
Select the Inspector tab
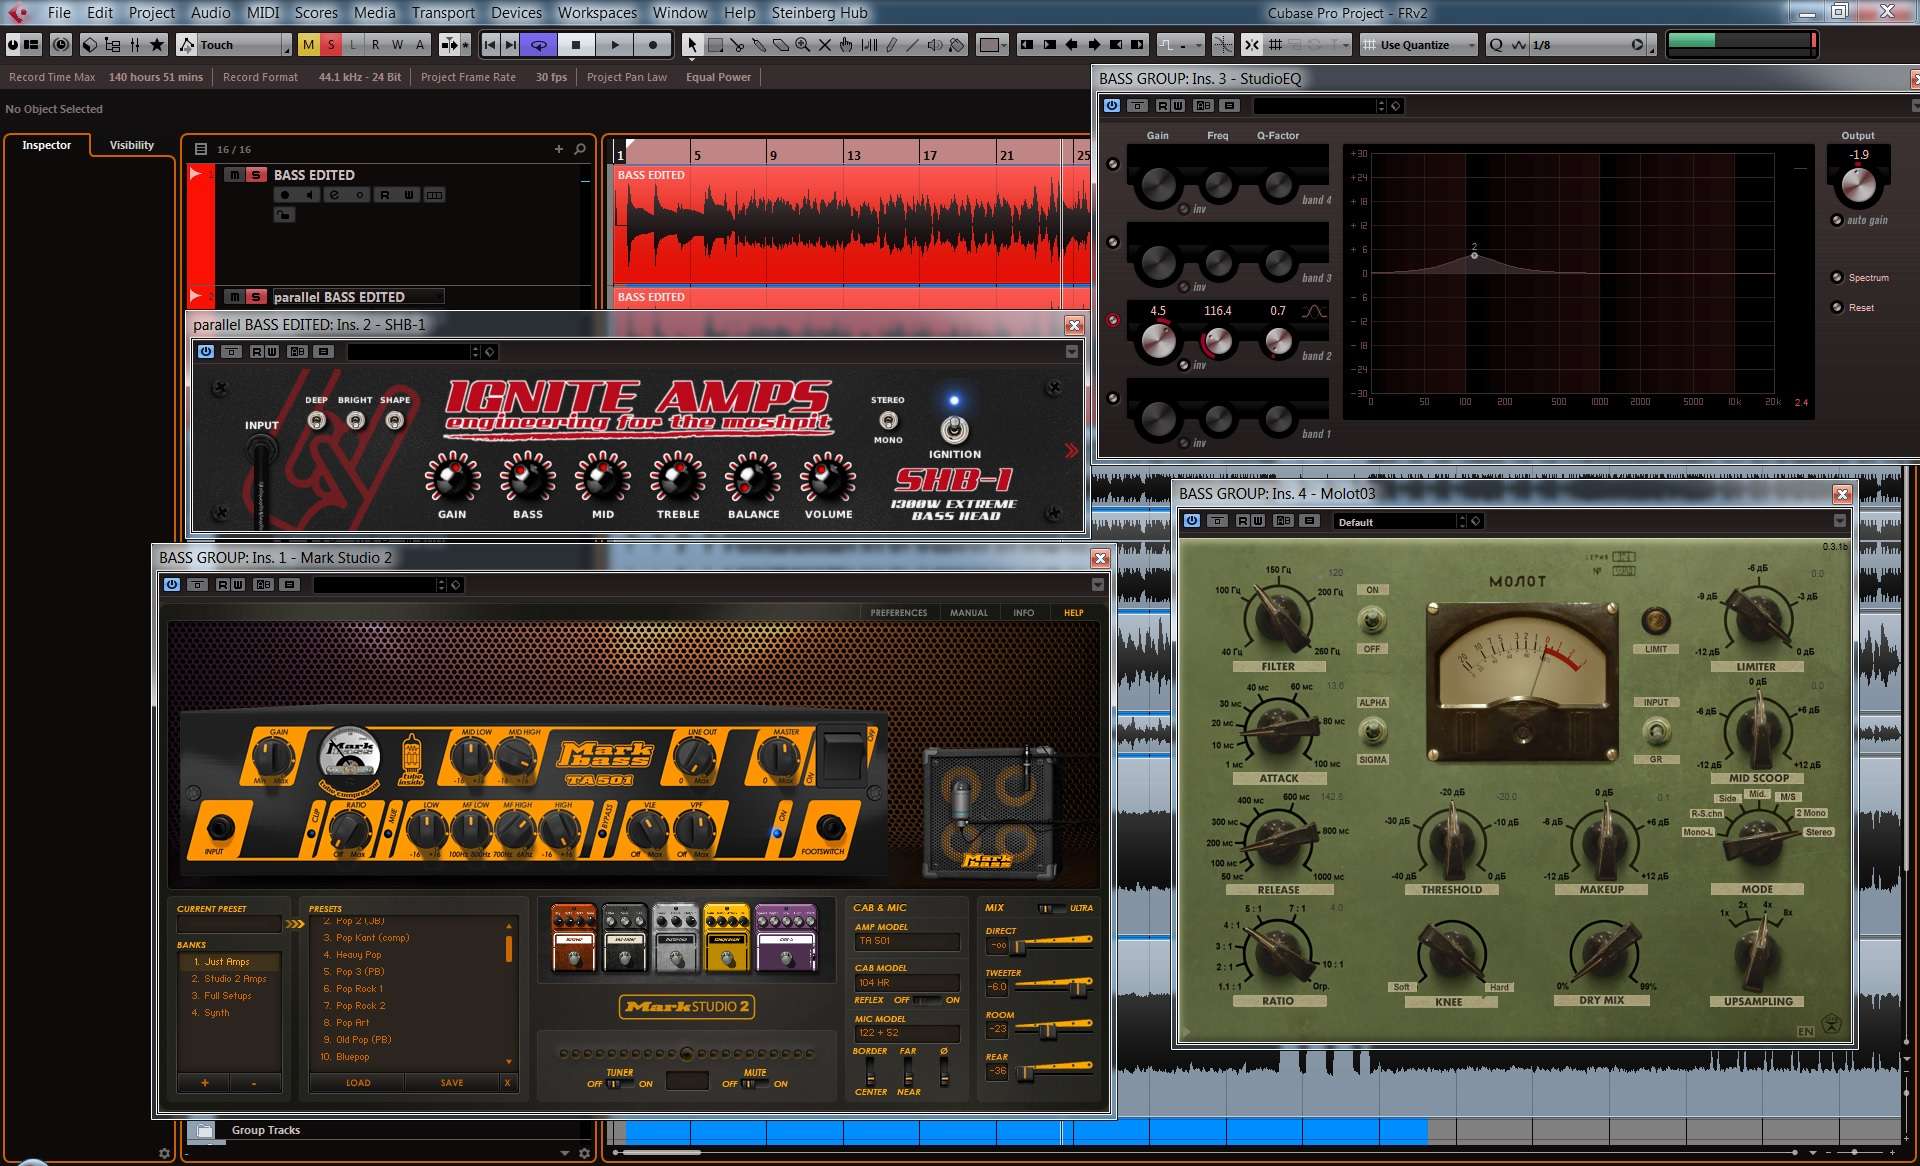pyautogui.click(x=47, y=145)
